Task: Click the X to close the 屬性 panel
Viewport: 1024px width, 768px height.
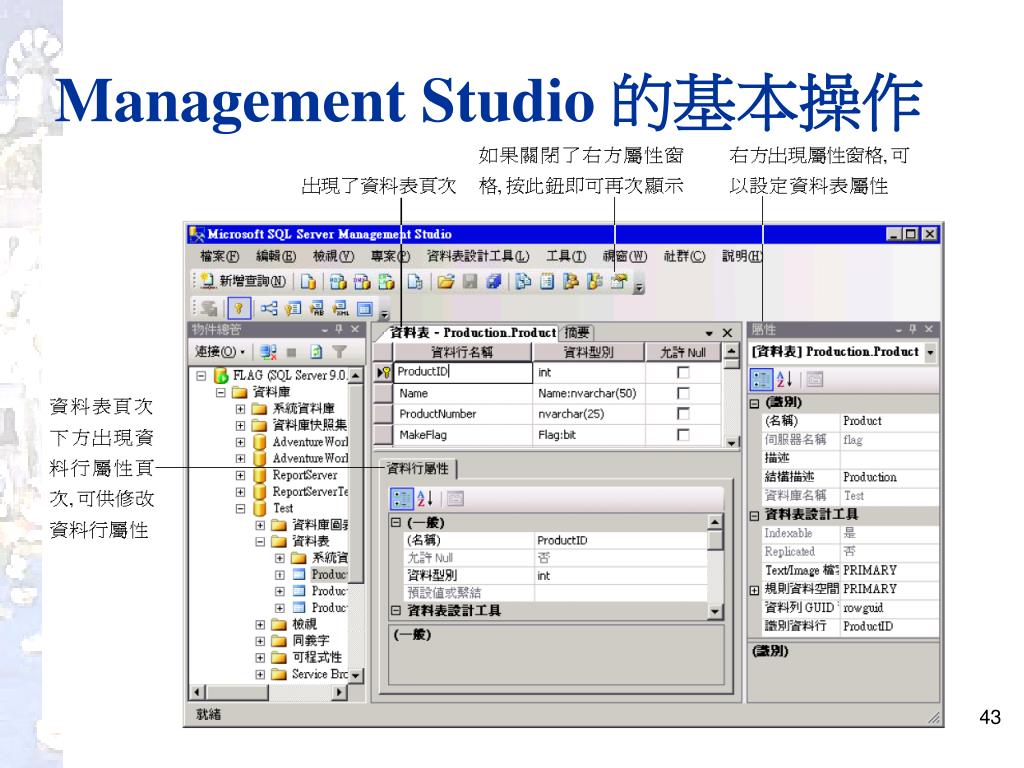Action: (x=929, y=329)
